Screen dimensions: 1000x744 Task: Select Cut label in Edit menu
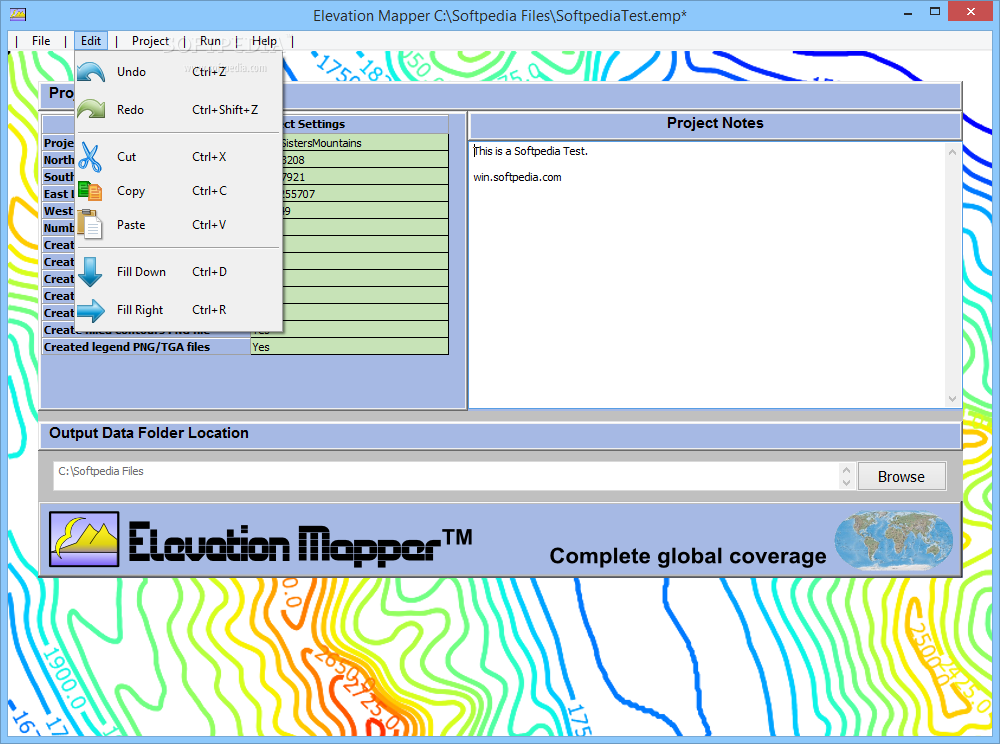pyautogui.click(x=126, y=157)
